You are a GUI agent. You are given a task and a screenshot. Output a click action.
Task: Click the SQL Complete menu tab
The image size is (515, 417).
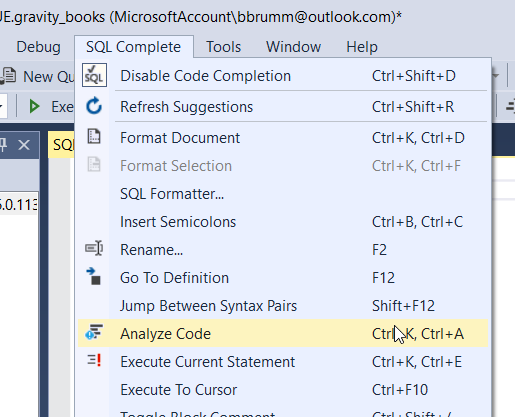click(134, 47)
